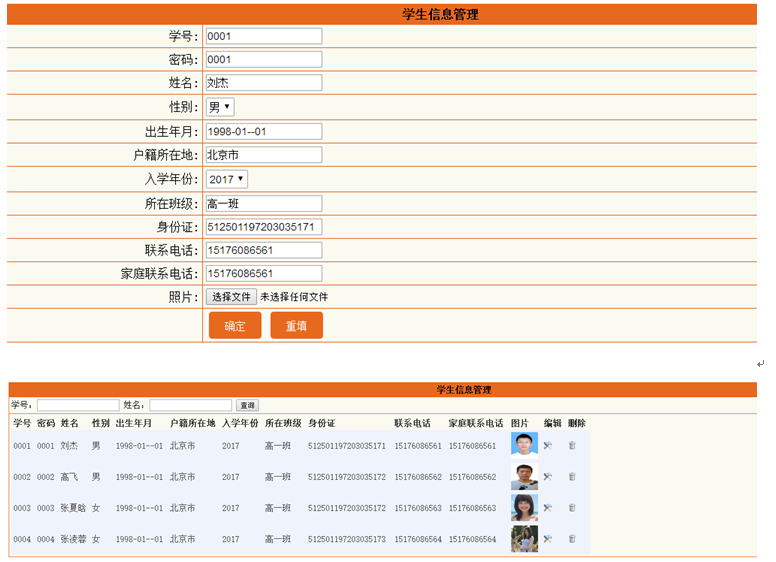Click the 出生年月 column header
Image resolution: width=776 pixels, height=562 pixels.
[x=134, y=423]
